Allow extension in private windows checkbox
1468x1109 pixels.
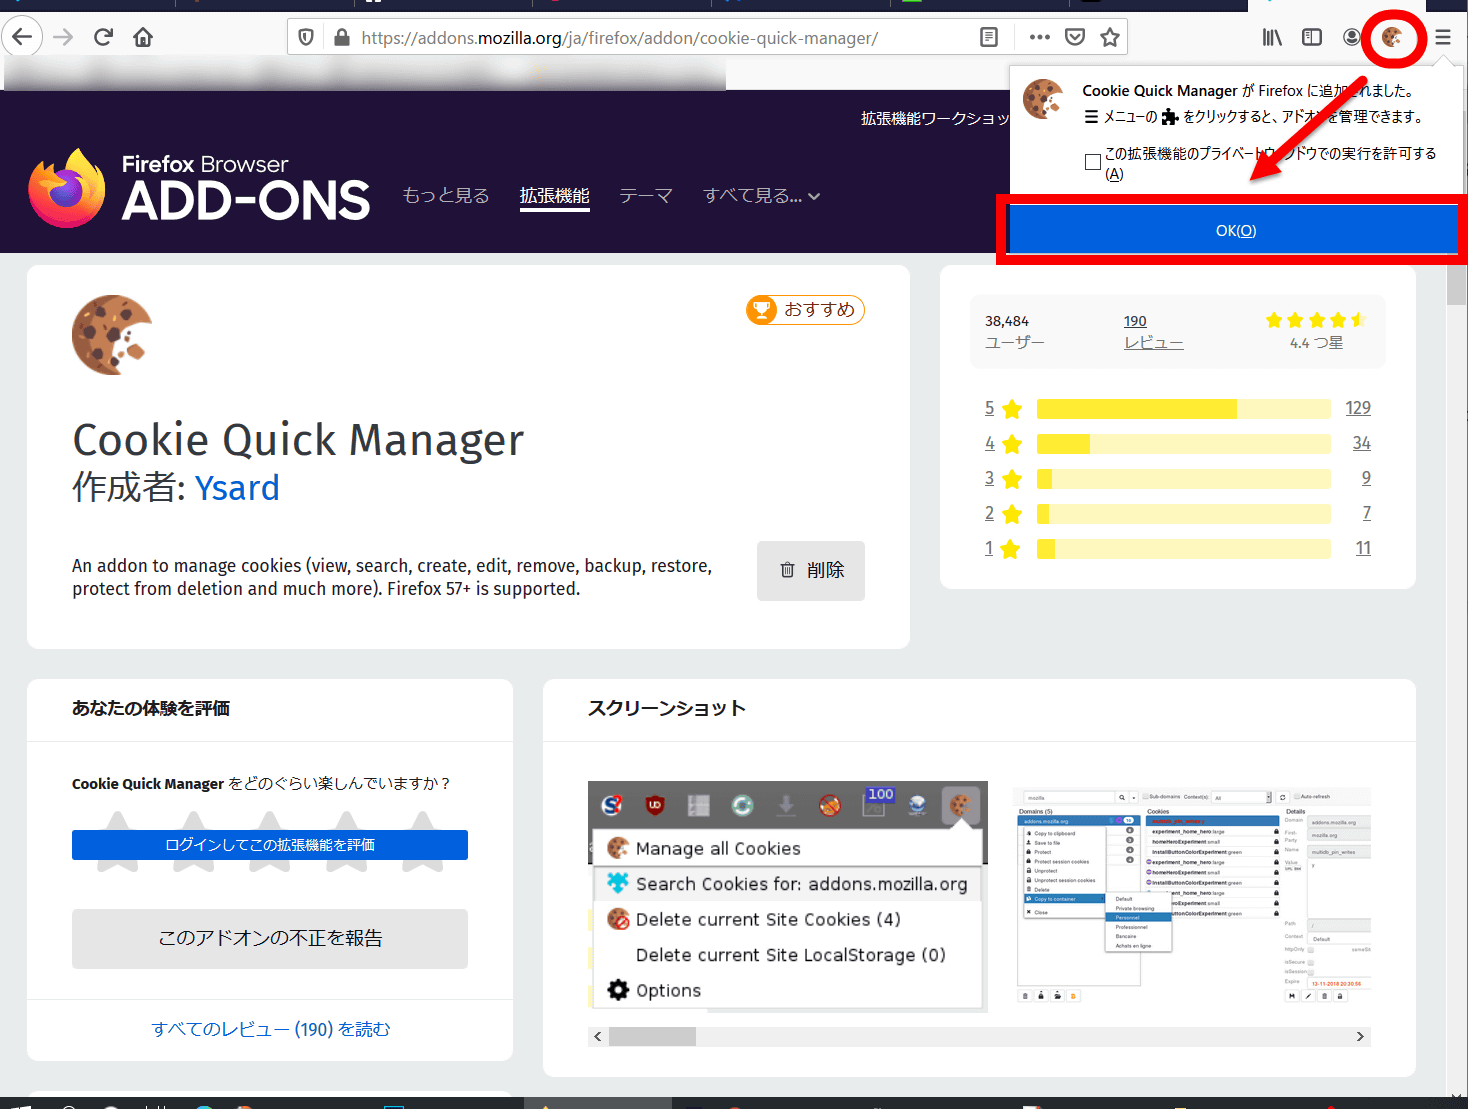pyautogui.click(x=1093, y=162)
